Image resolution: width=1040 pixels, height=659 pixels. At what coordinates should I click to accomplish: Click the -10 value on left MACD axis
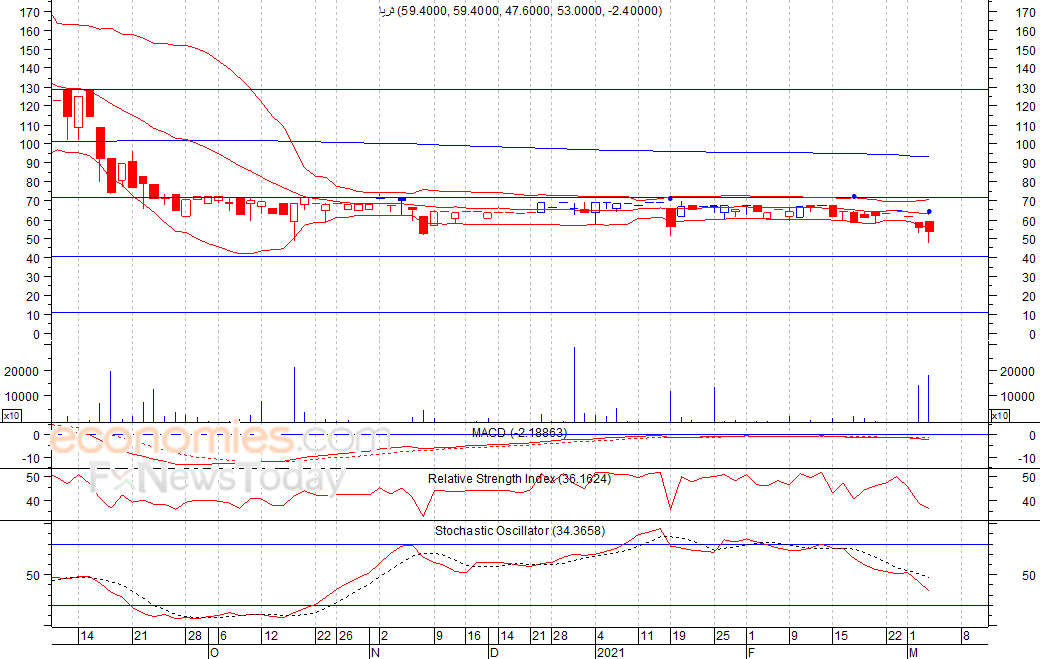click(31, 458)
